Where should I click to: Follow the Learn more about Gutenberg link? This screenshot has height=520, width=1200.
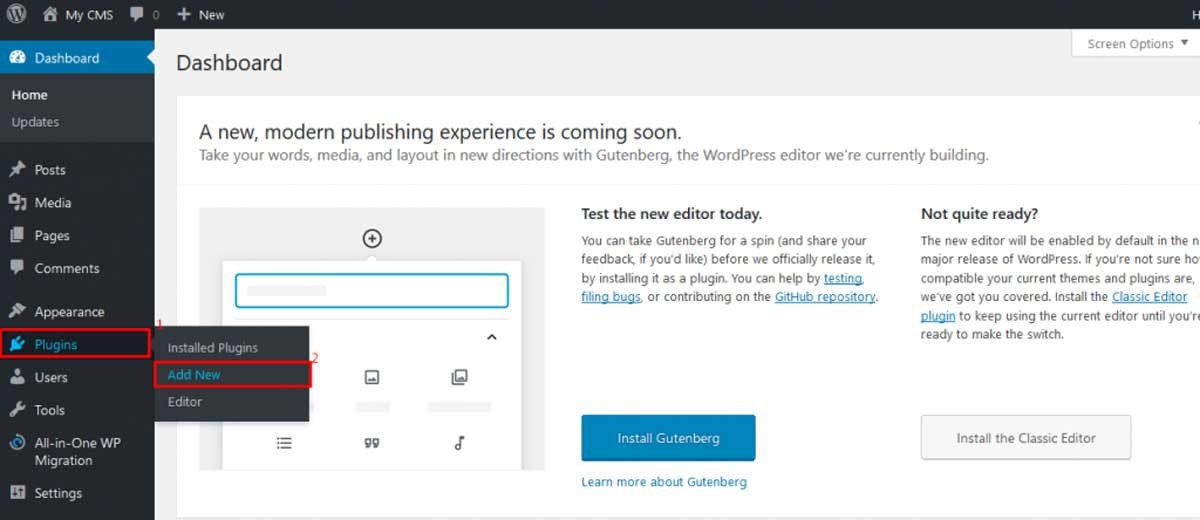(x=664, y=482)
